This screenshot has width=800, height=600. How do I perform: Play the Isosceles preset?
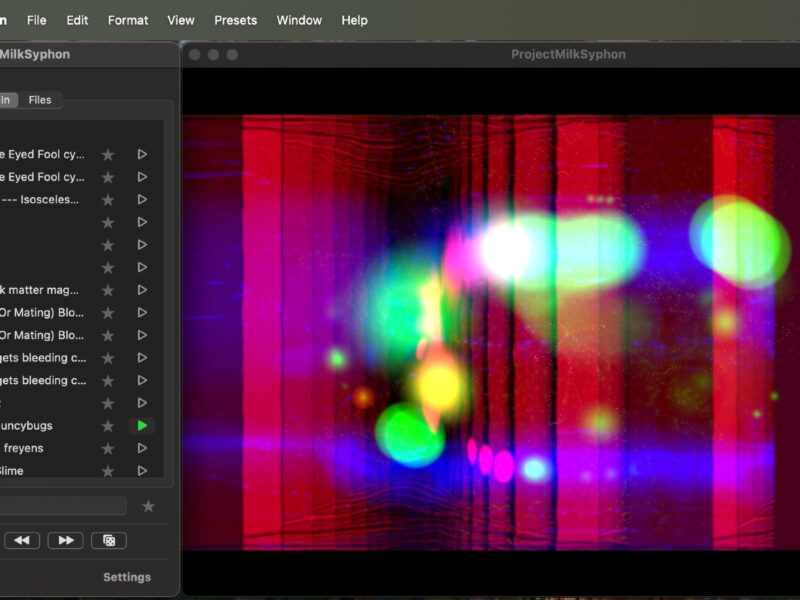142,200
